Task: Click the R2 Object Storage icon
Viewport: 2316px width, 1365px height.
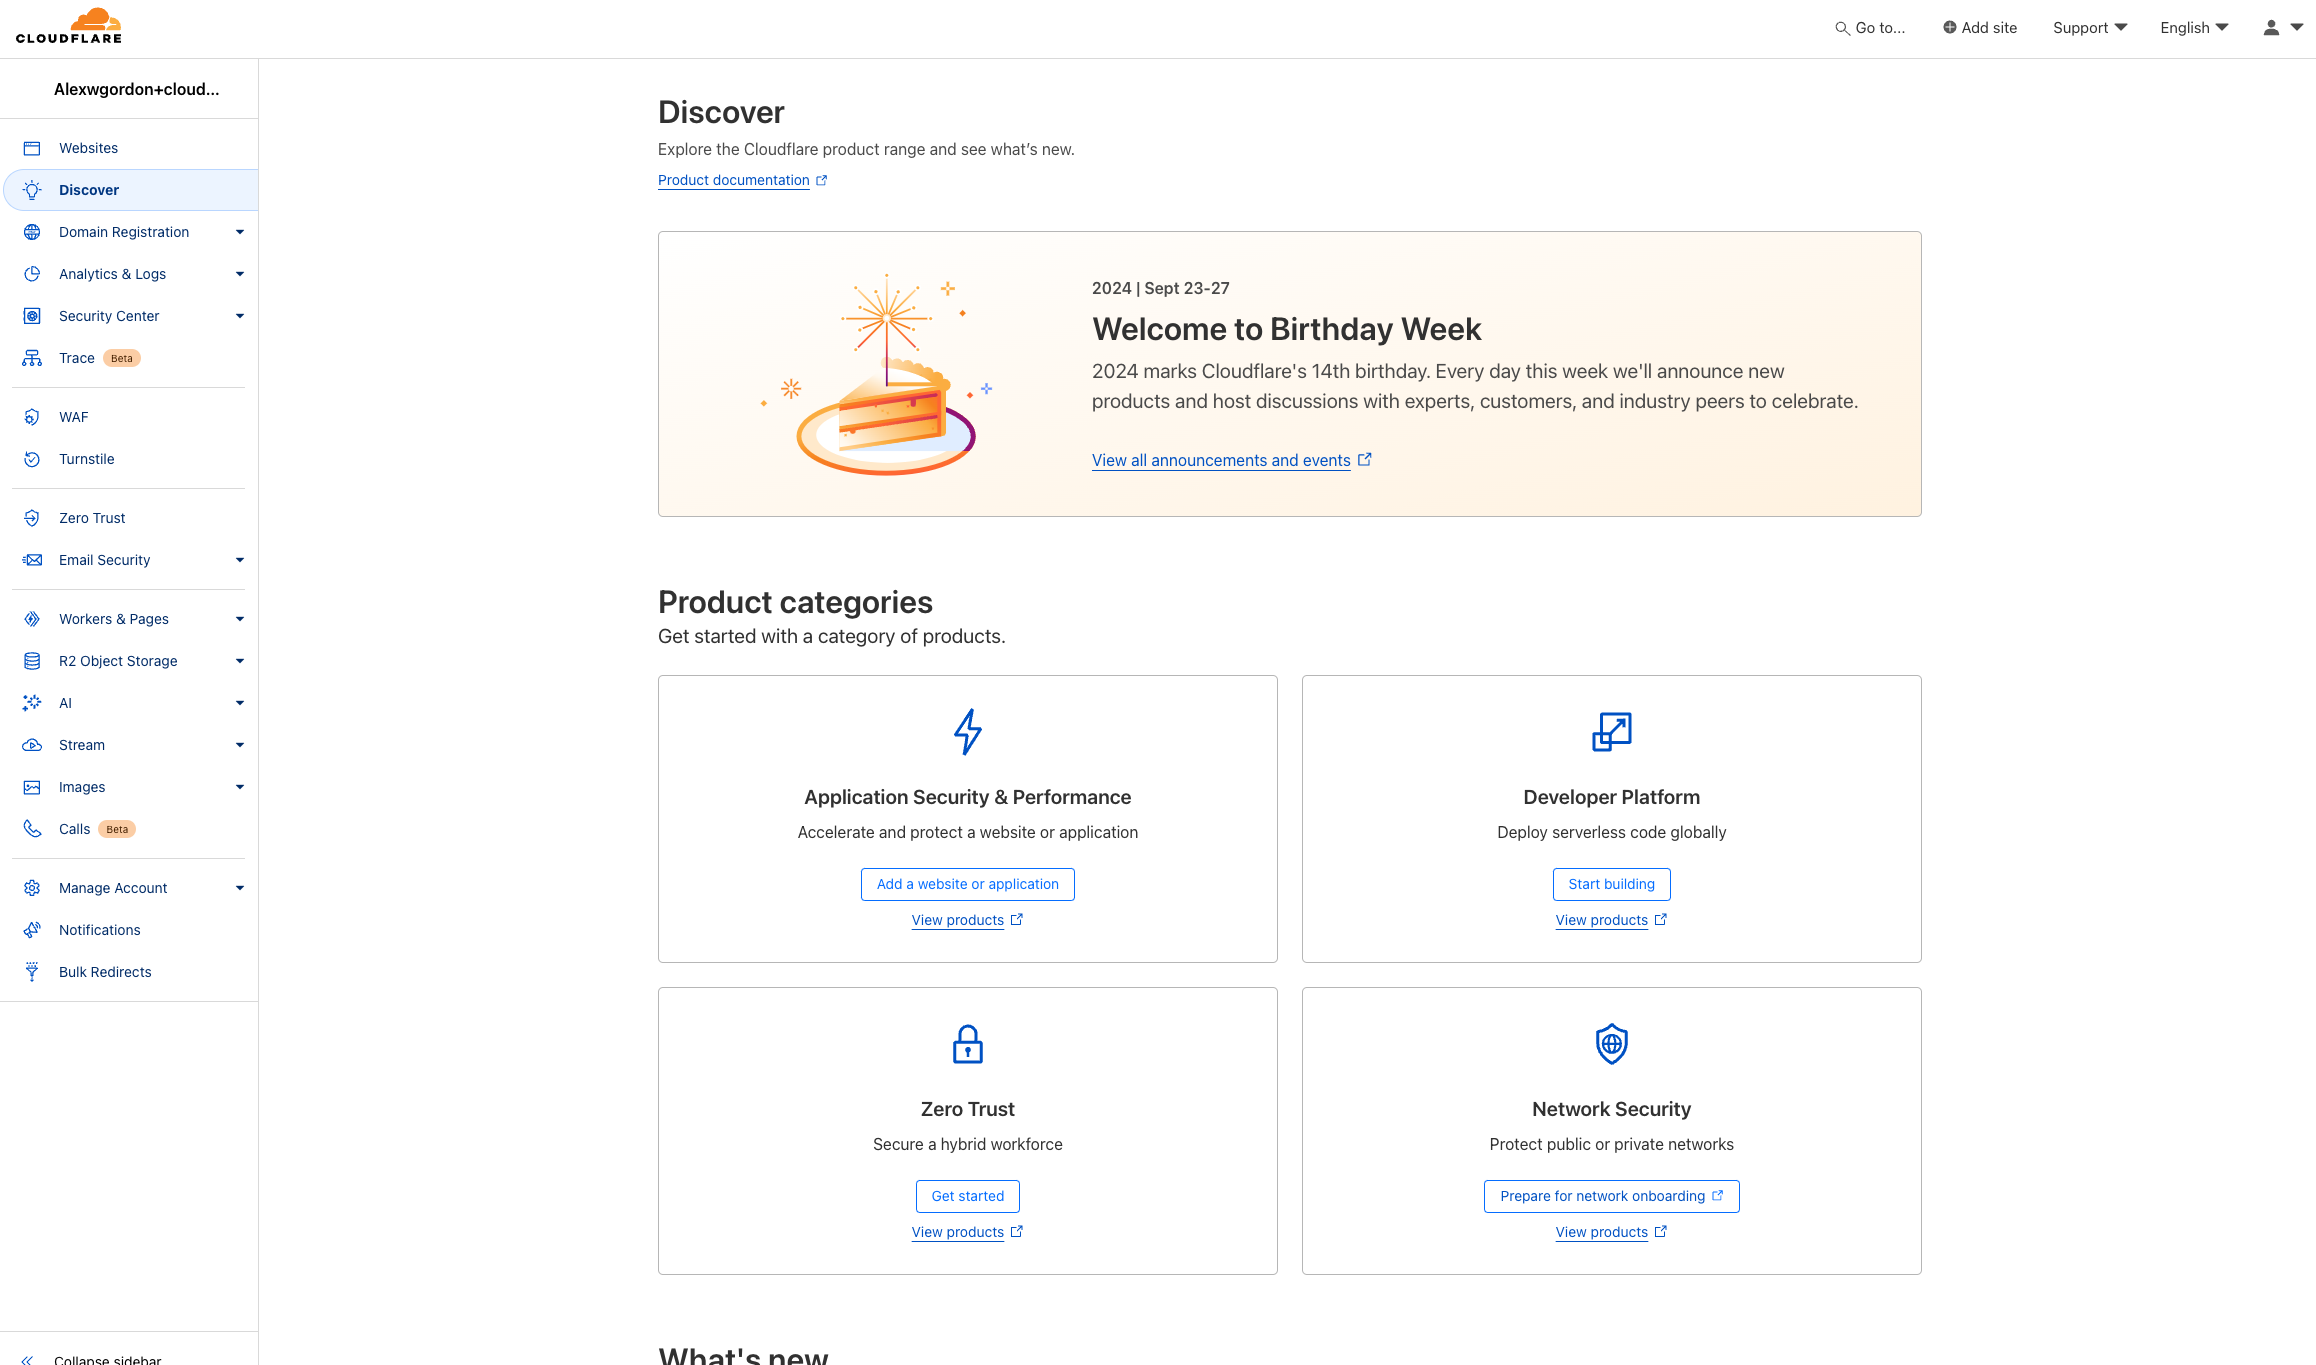Action: 32,661
